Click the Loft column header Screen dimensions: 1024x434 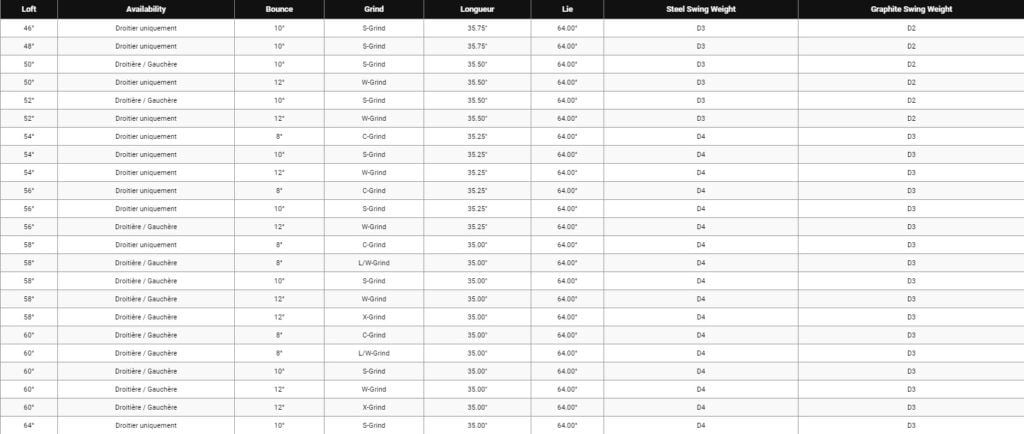tap(29, 9)
